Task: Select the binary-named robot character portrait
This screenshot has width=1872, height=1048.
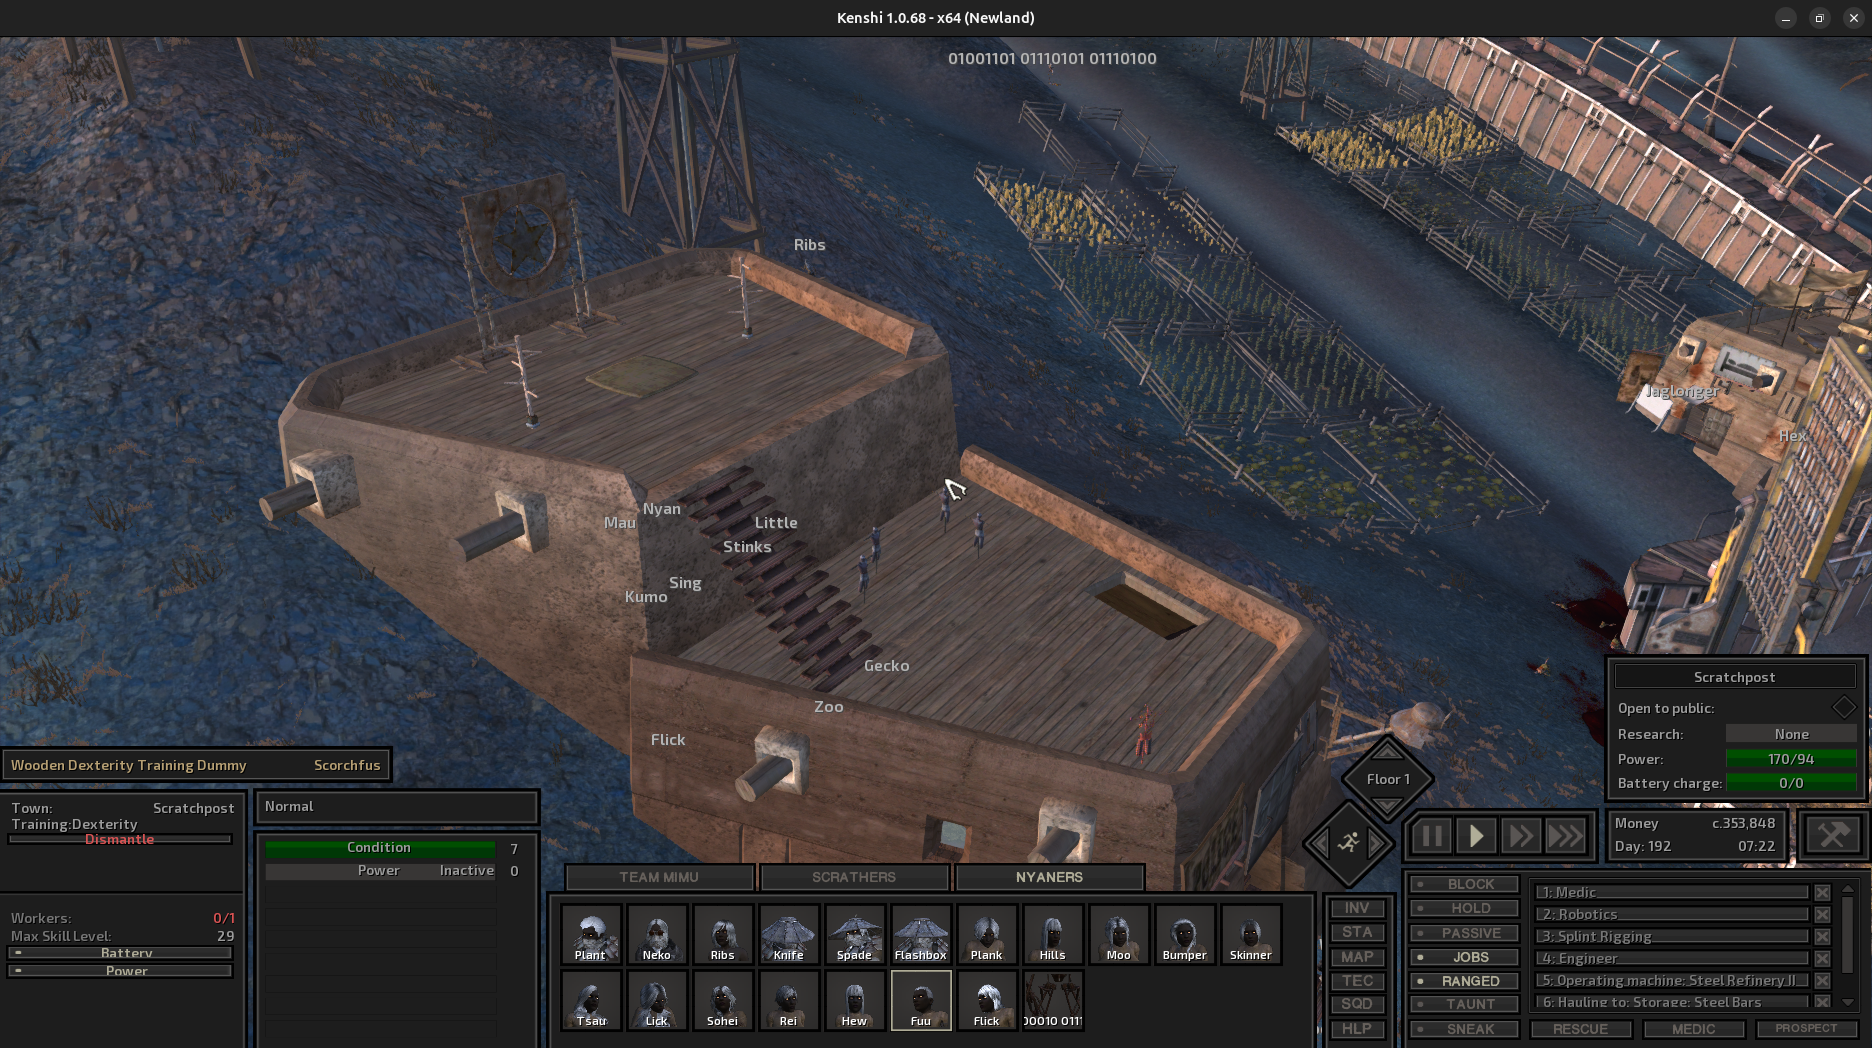Action: pyautogui.click(x=1053, y=1000)
